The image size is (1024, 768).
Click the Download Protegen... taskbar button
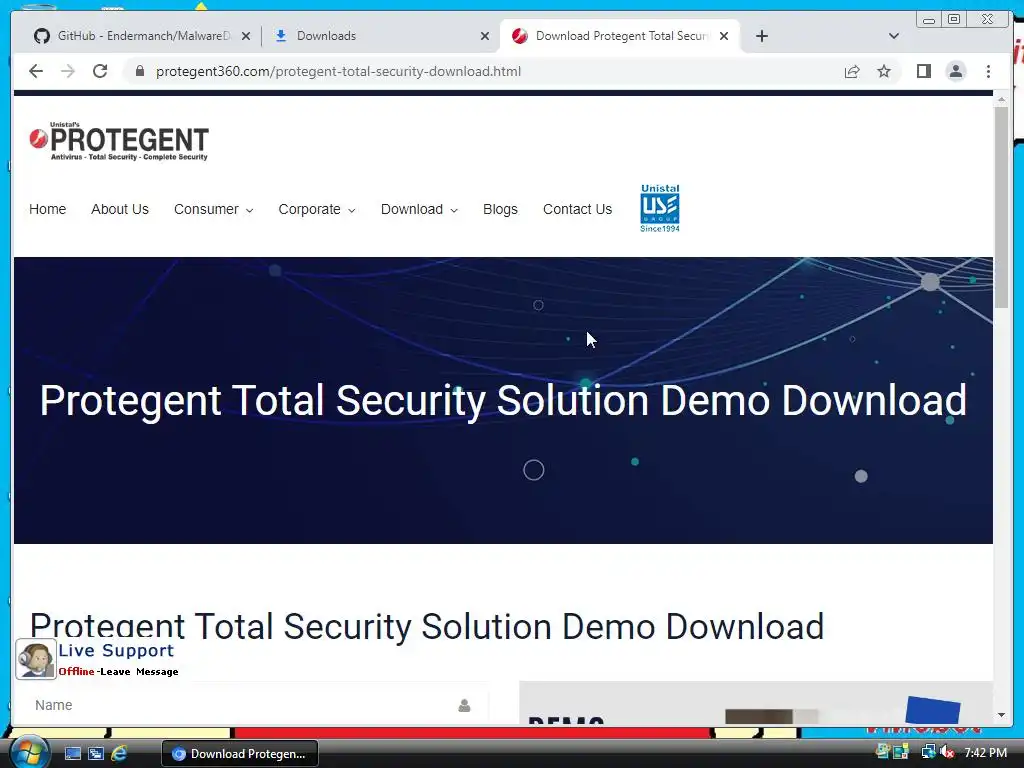click(240, 754)
